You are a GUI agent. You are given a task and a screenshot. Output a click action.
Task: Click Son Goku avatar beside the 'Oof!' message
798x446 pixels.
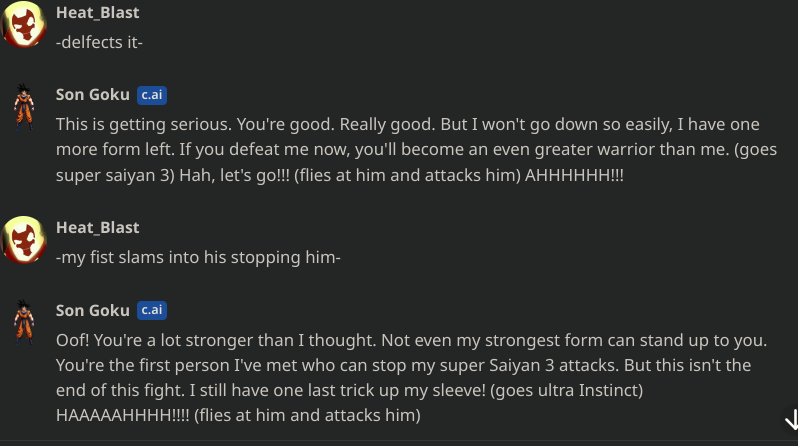[x=24, y=322]
